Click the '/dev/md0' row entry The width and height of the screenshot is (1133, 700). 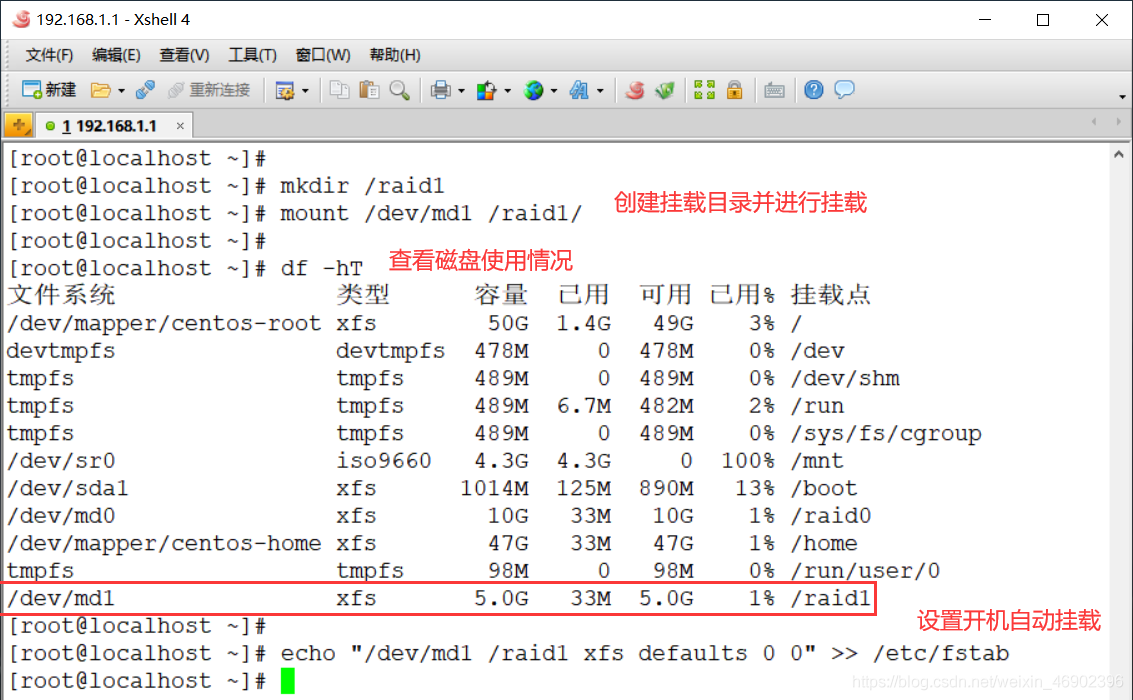(x=61, y=515)
